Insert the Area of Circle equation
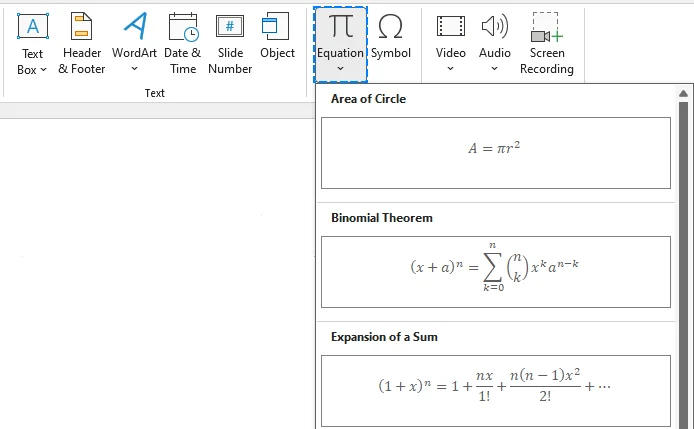 click(496, 153)
